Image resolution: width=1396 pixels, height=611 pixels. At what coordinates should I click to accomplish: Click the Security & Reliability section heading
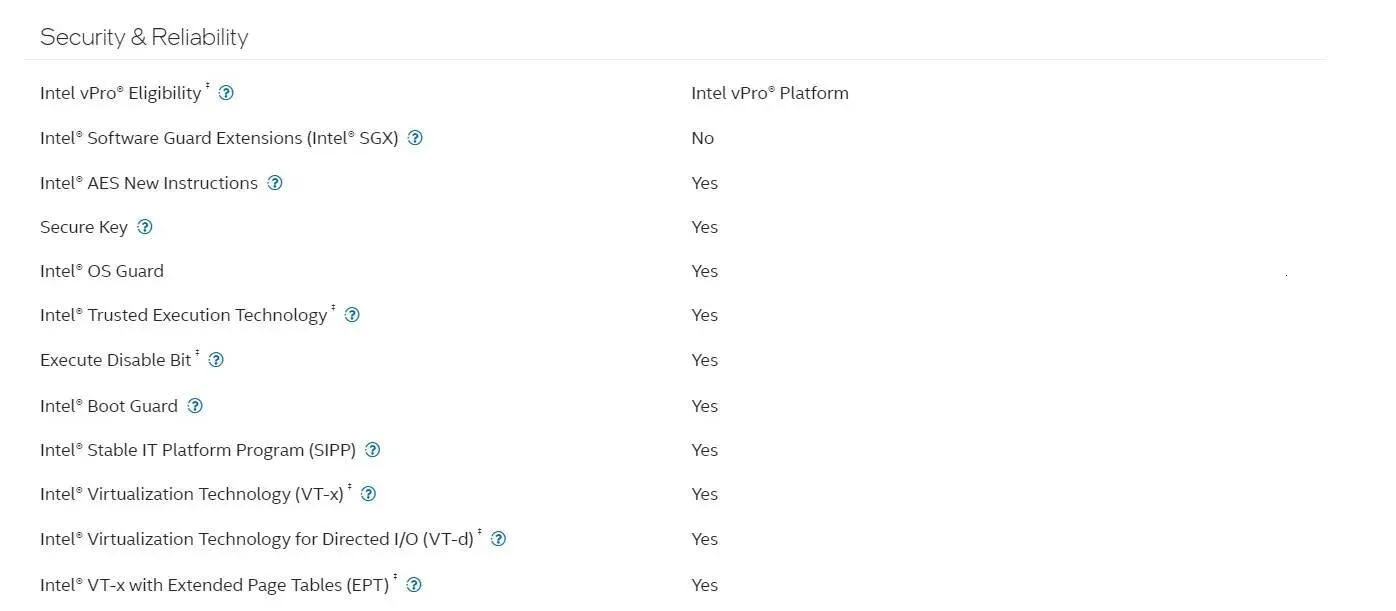pos(144,37)
